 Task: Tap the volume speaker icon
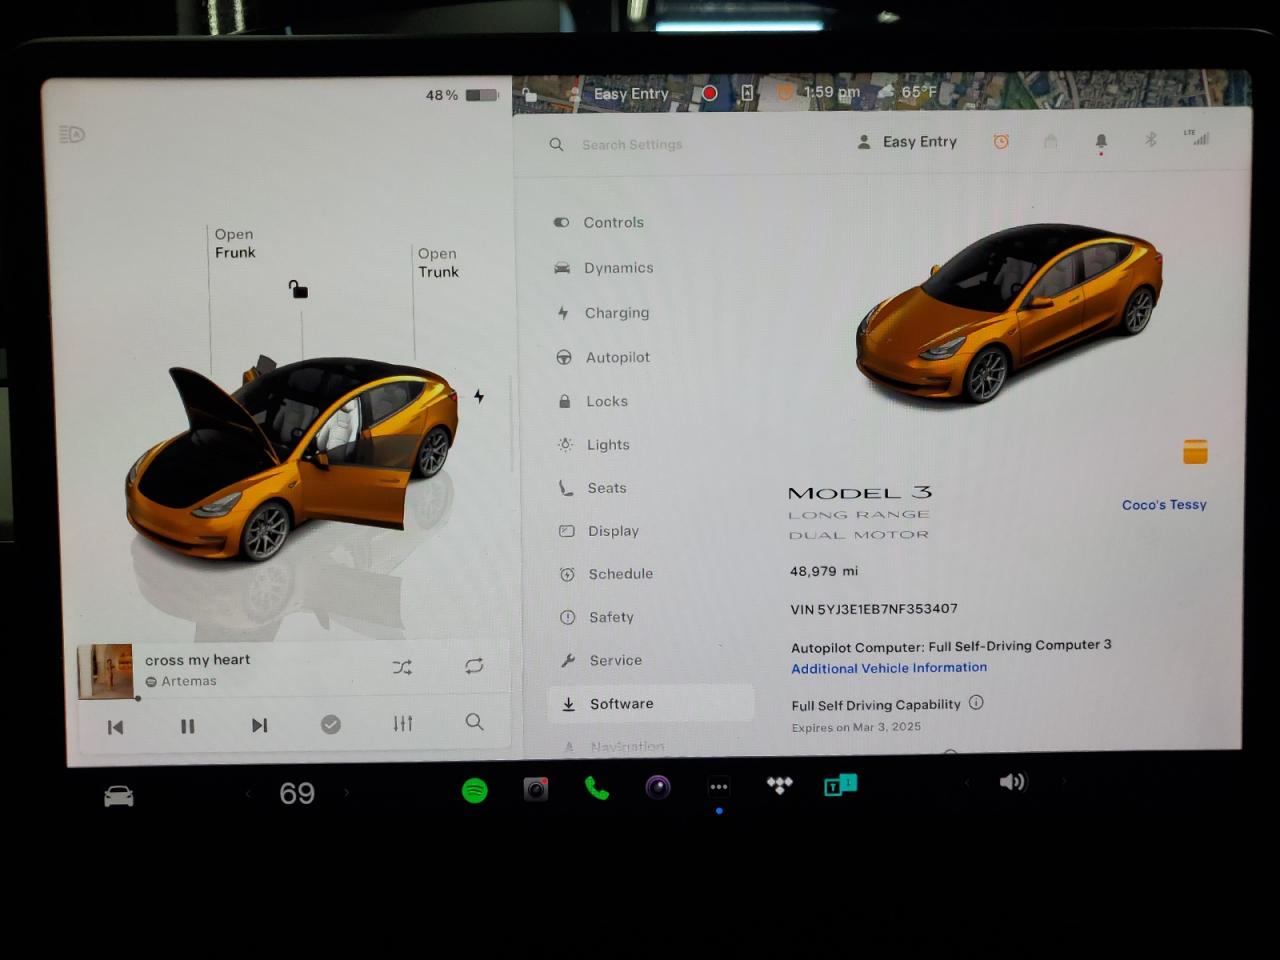coord(1012,782)
